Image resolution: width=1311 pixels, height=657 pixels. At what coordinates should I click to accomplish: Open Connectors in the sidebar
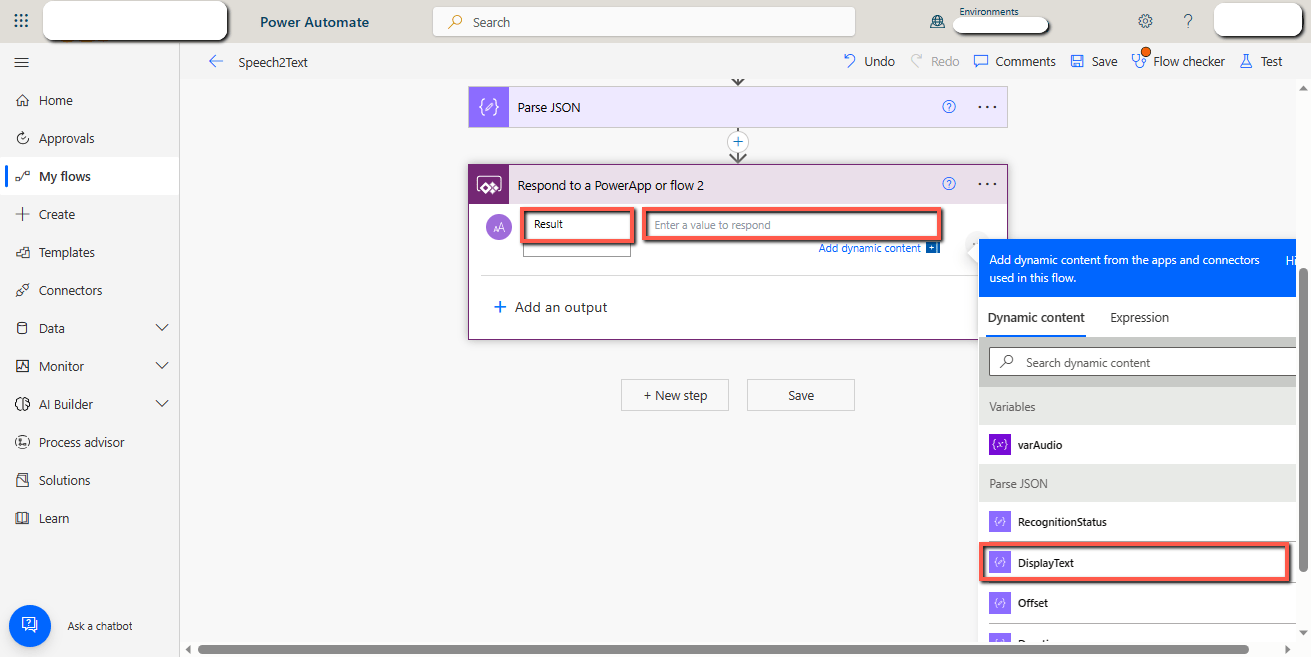(89, 291)
